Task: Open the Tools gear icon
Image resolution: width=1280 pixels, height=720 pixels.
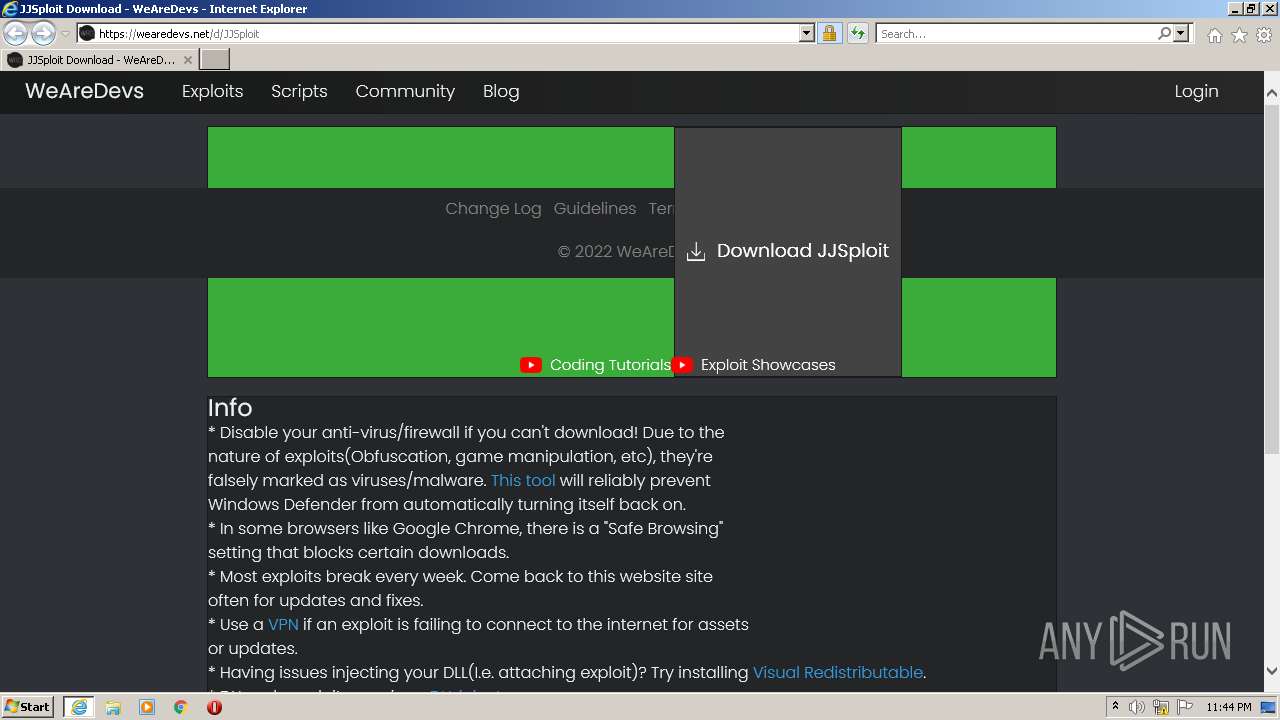Action: pos(1264,35)
